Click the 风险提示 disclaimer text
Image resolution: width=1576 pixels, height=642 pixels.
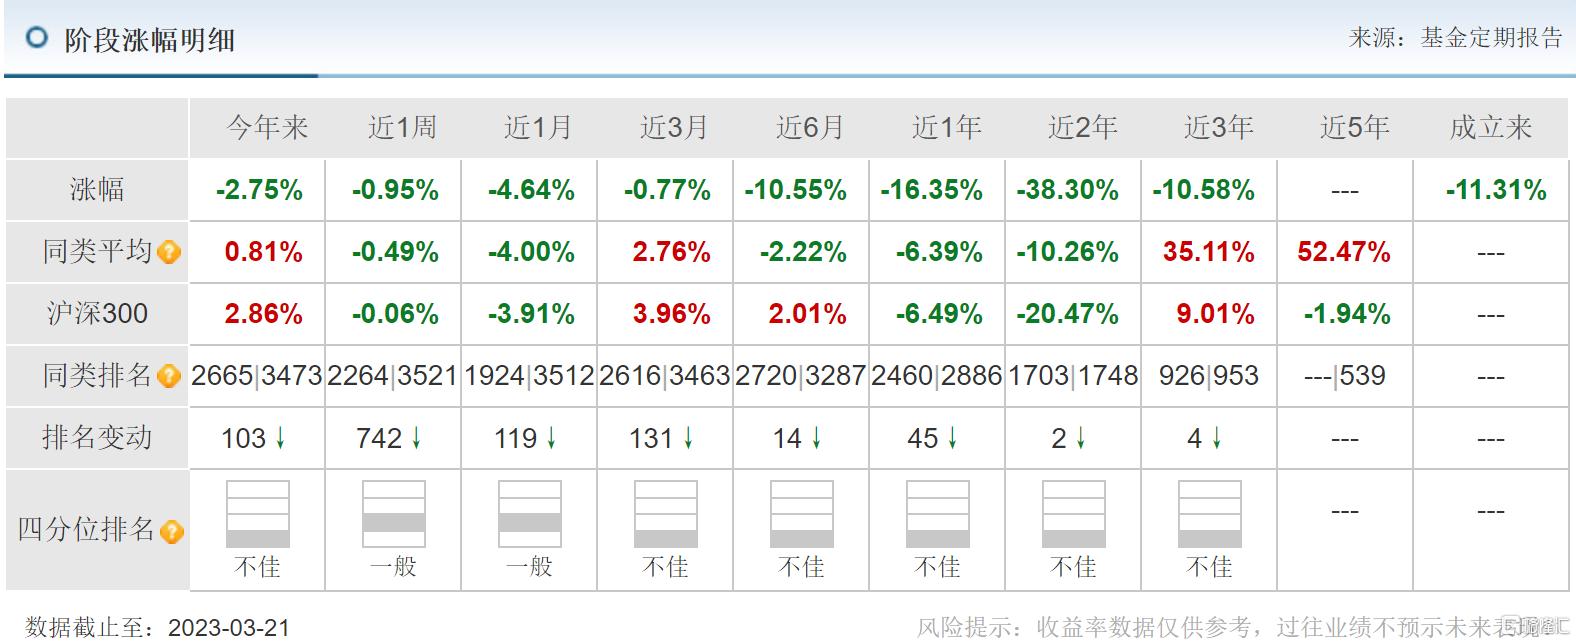point(1244,627)
